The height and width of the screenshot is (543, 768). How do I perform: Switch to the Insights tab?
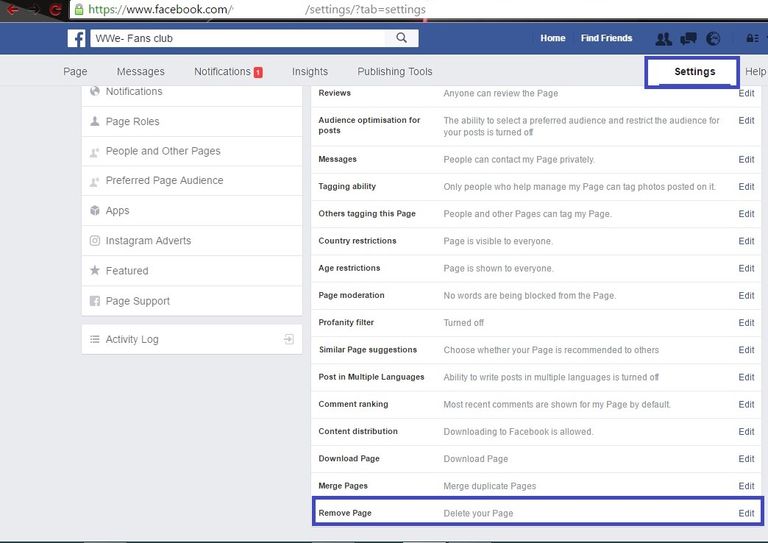pyautogui.click(x=309, y=72)
